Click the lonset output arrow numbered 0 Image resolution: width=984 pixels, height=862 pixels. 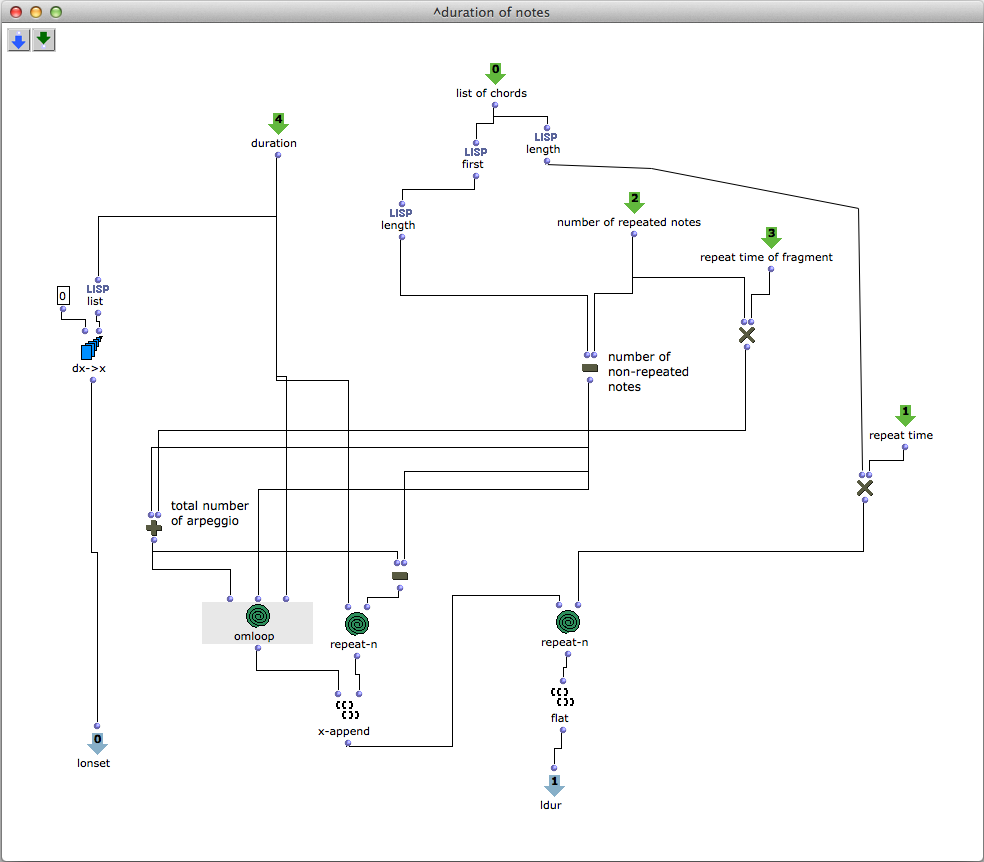point(97,743)
